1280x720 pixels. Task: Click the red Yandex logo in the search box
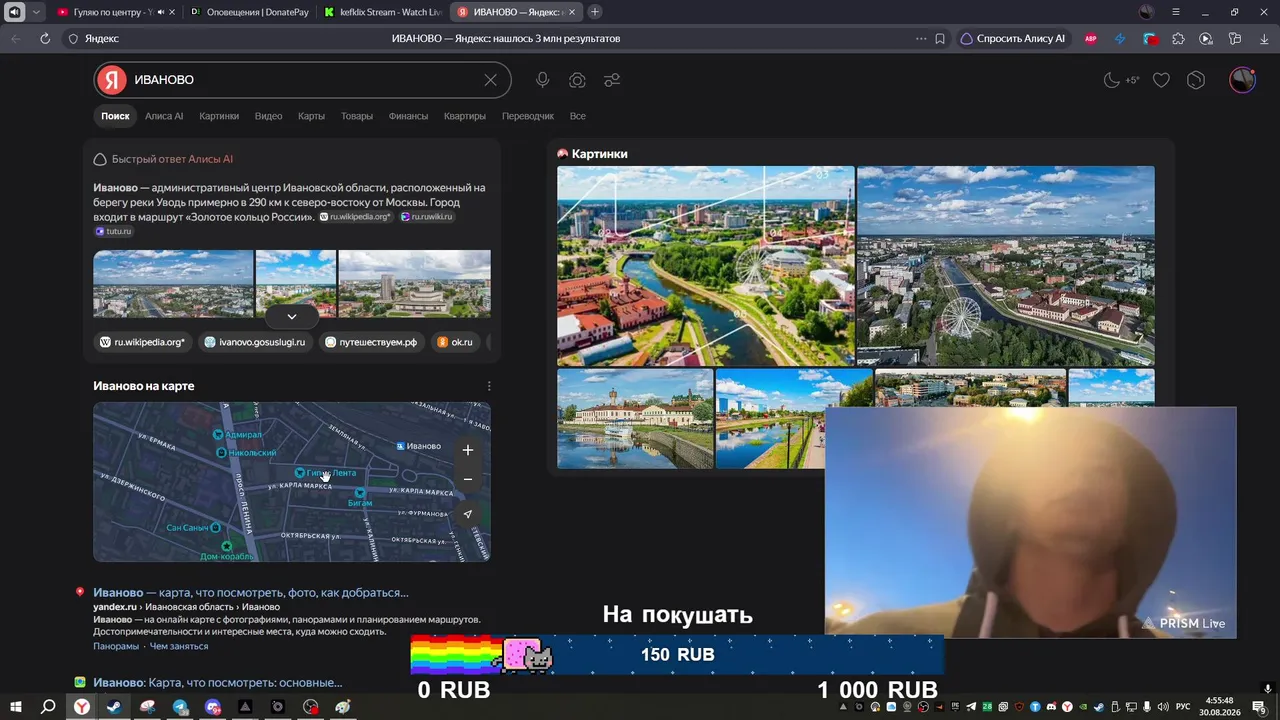pos(112,80)
